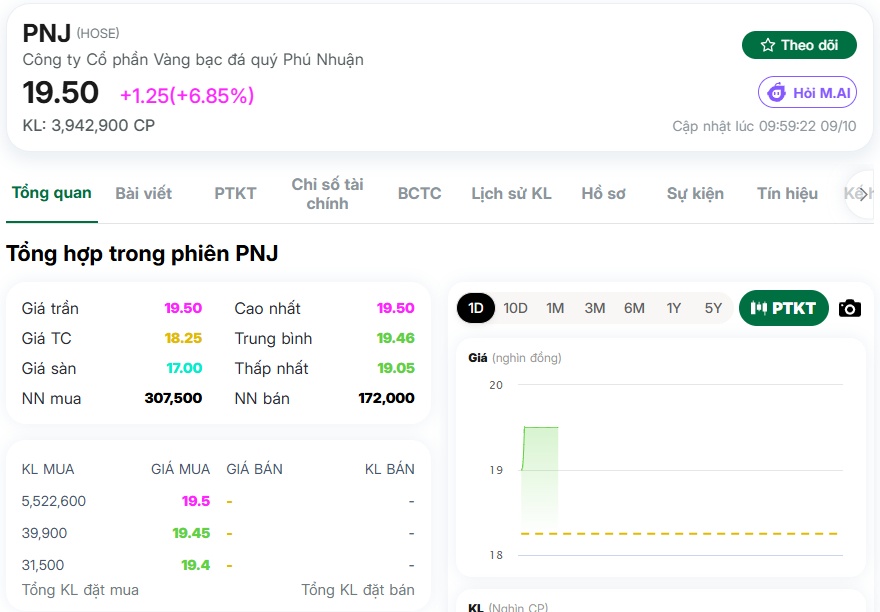Click the Giá trần row label
The image size is (880, 612).
[50, 308]
